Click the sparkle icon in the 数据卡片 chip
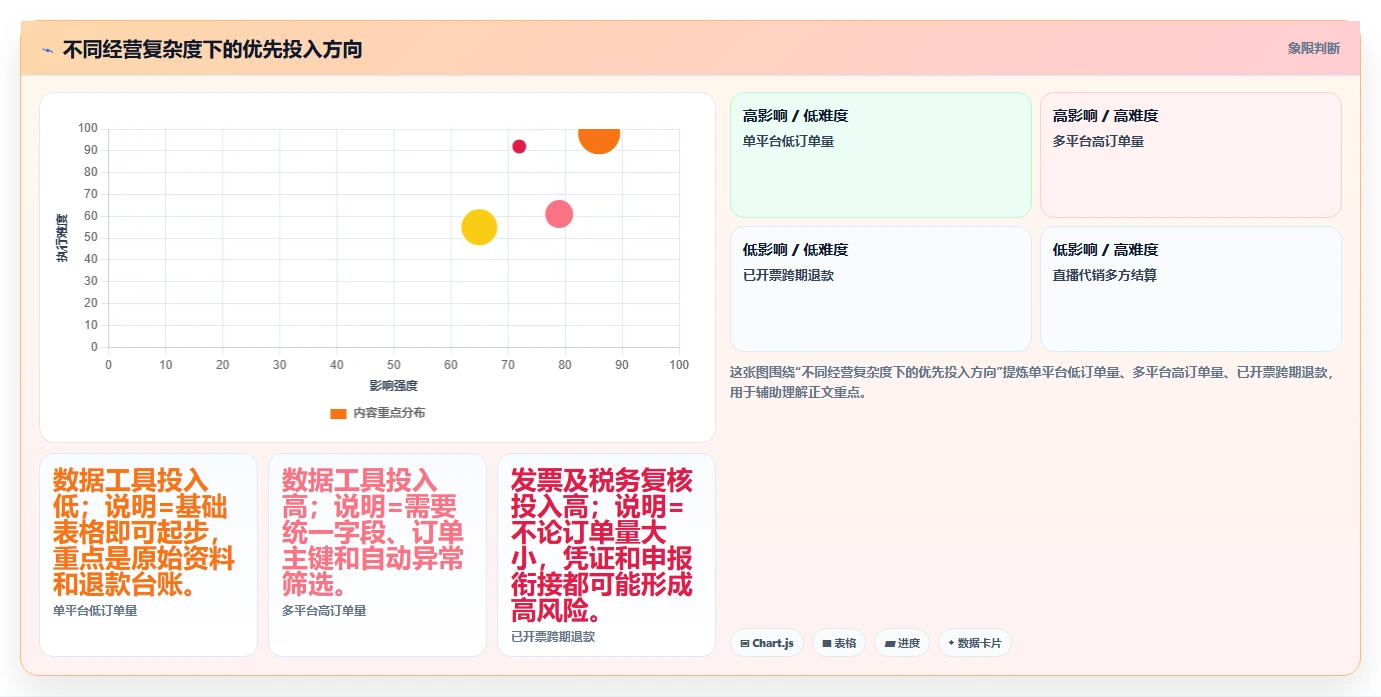Viewport: 1381px width, 697px height. pyautogui.click(x=951, y=643)
